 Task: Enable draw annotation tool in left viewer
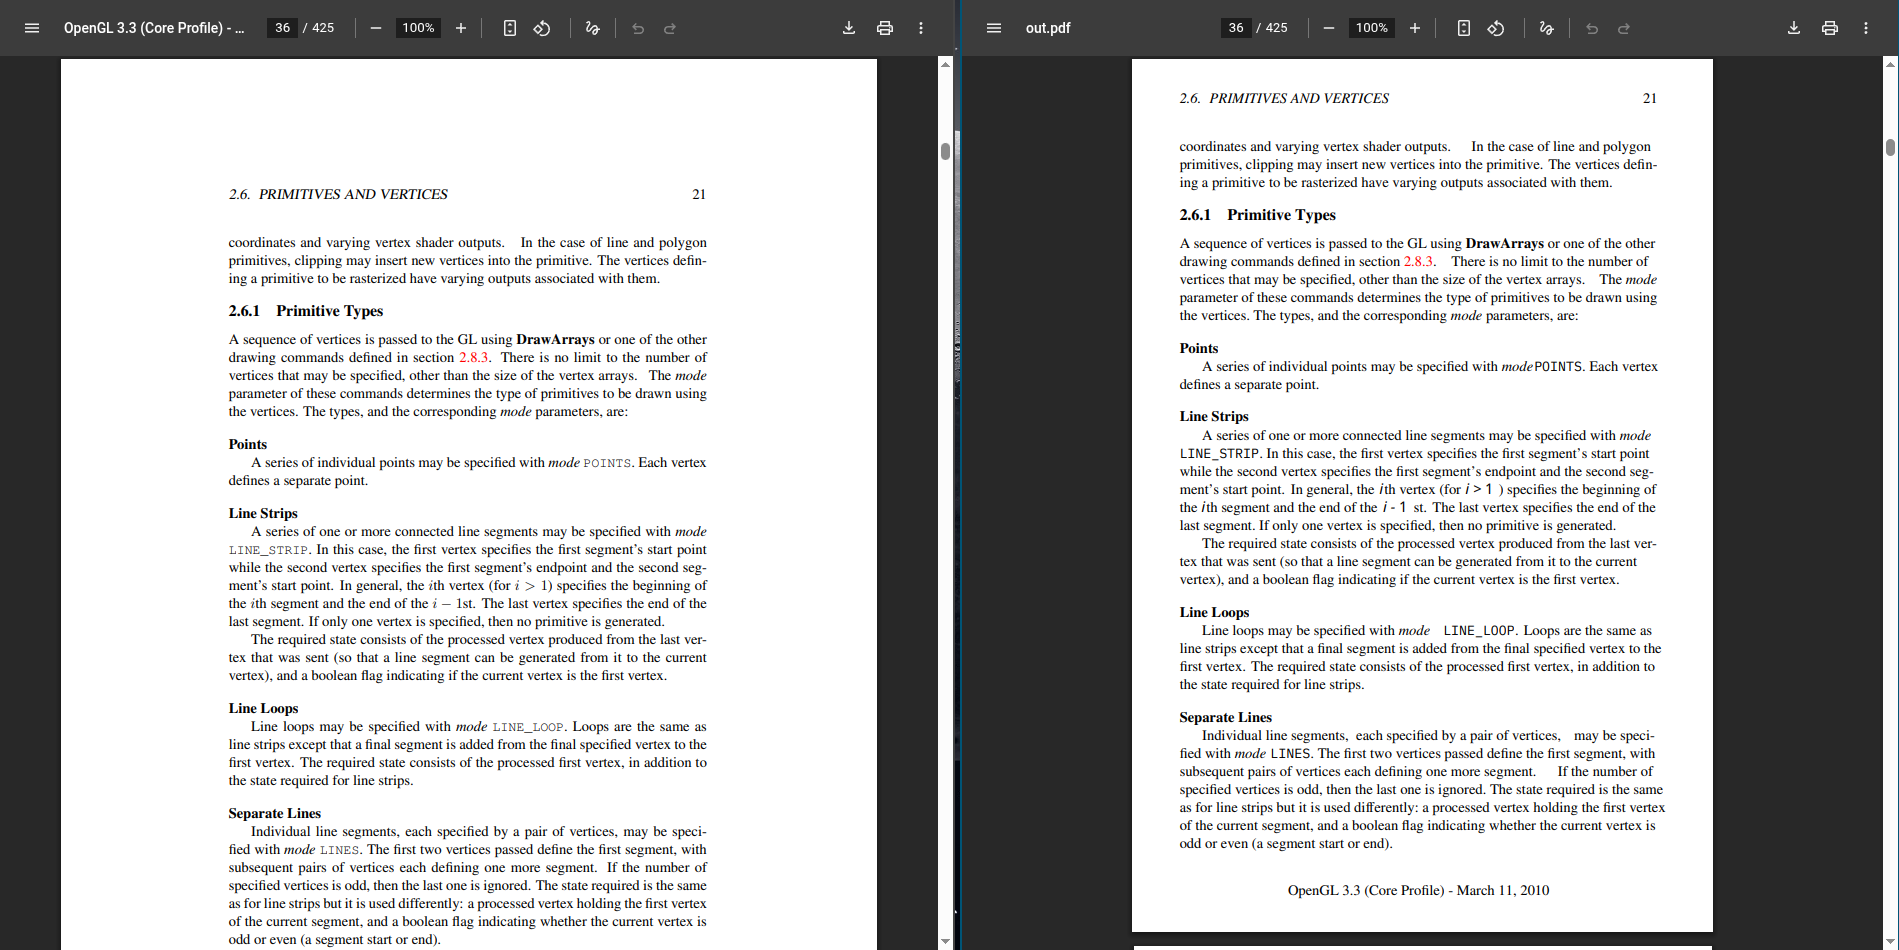pyautogui.click(x=592, y=28)
